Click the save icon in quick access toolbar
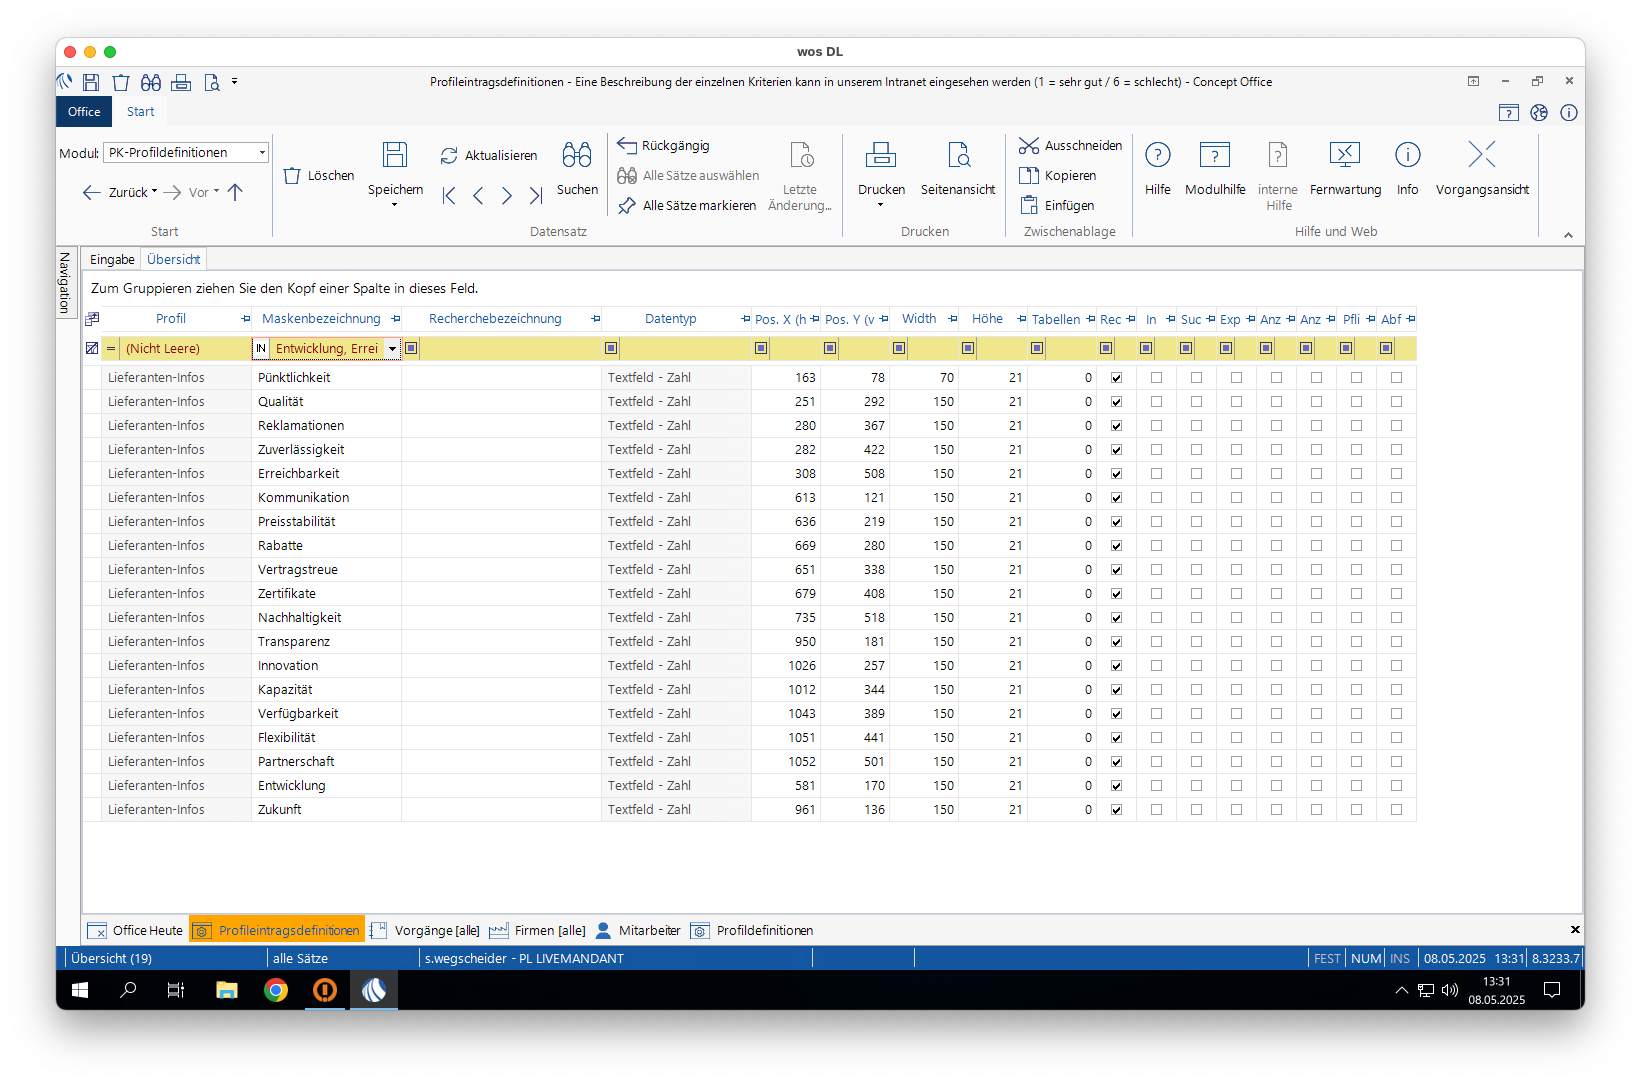Screen dimensions: 1641x1084 click(x=91, y=82)
